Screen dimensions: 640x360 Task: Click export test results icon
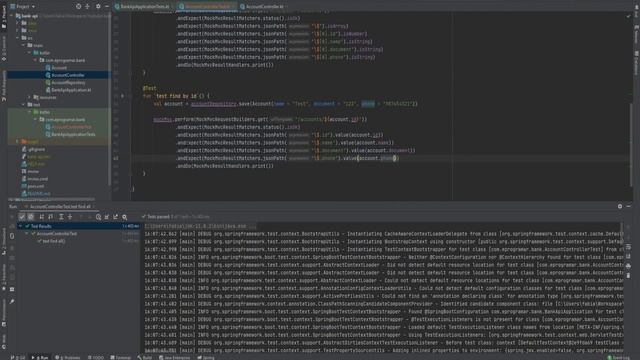coord(116,217)
